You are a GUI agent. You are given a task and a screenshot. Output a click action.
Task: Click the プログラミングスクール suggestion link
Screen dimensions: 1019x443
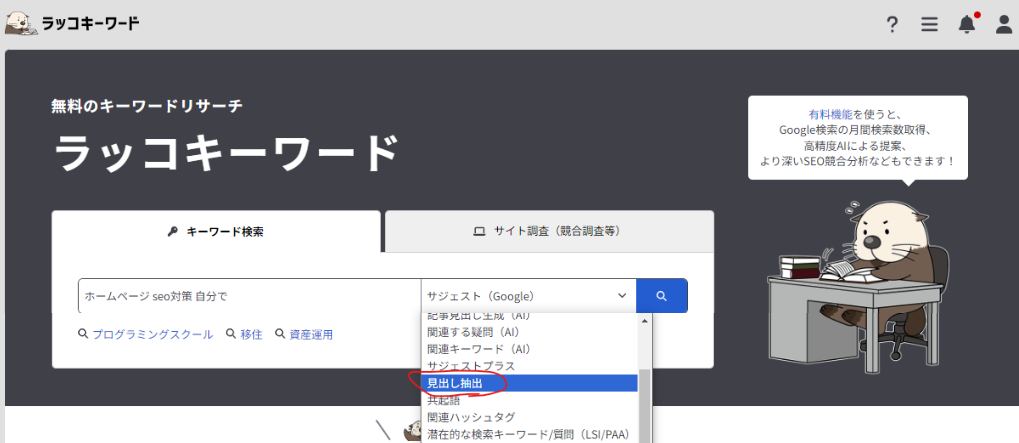[x=152, y=335]
